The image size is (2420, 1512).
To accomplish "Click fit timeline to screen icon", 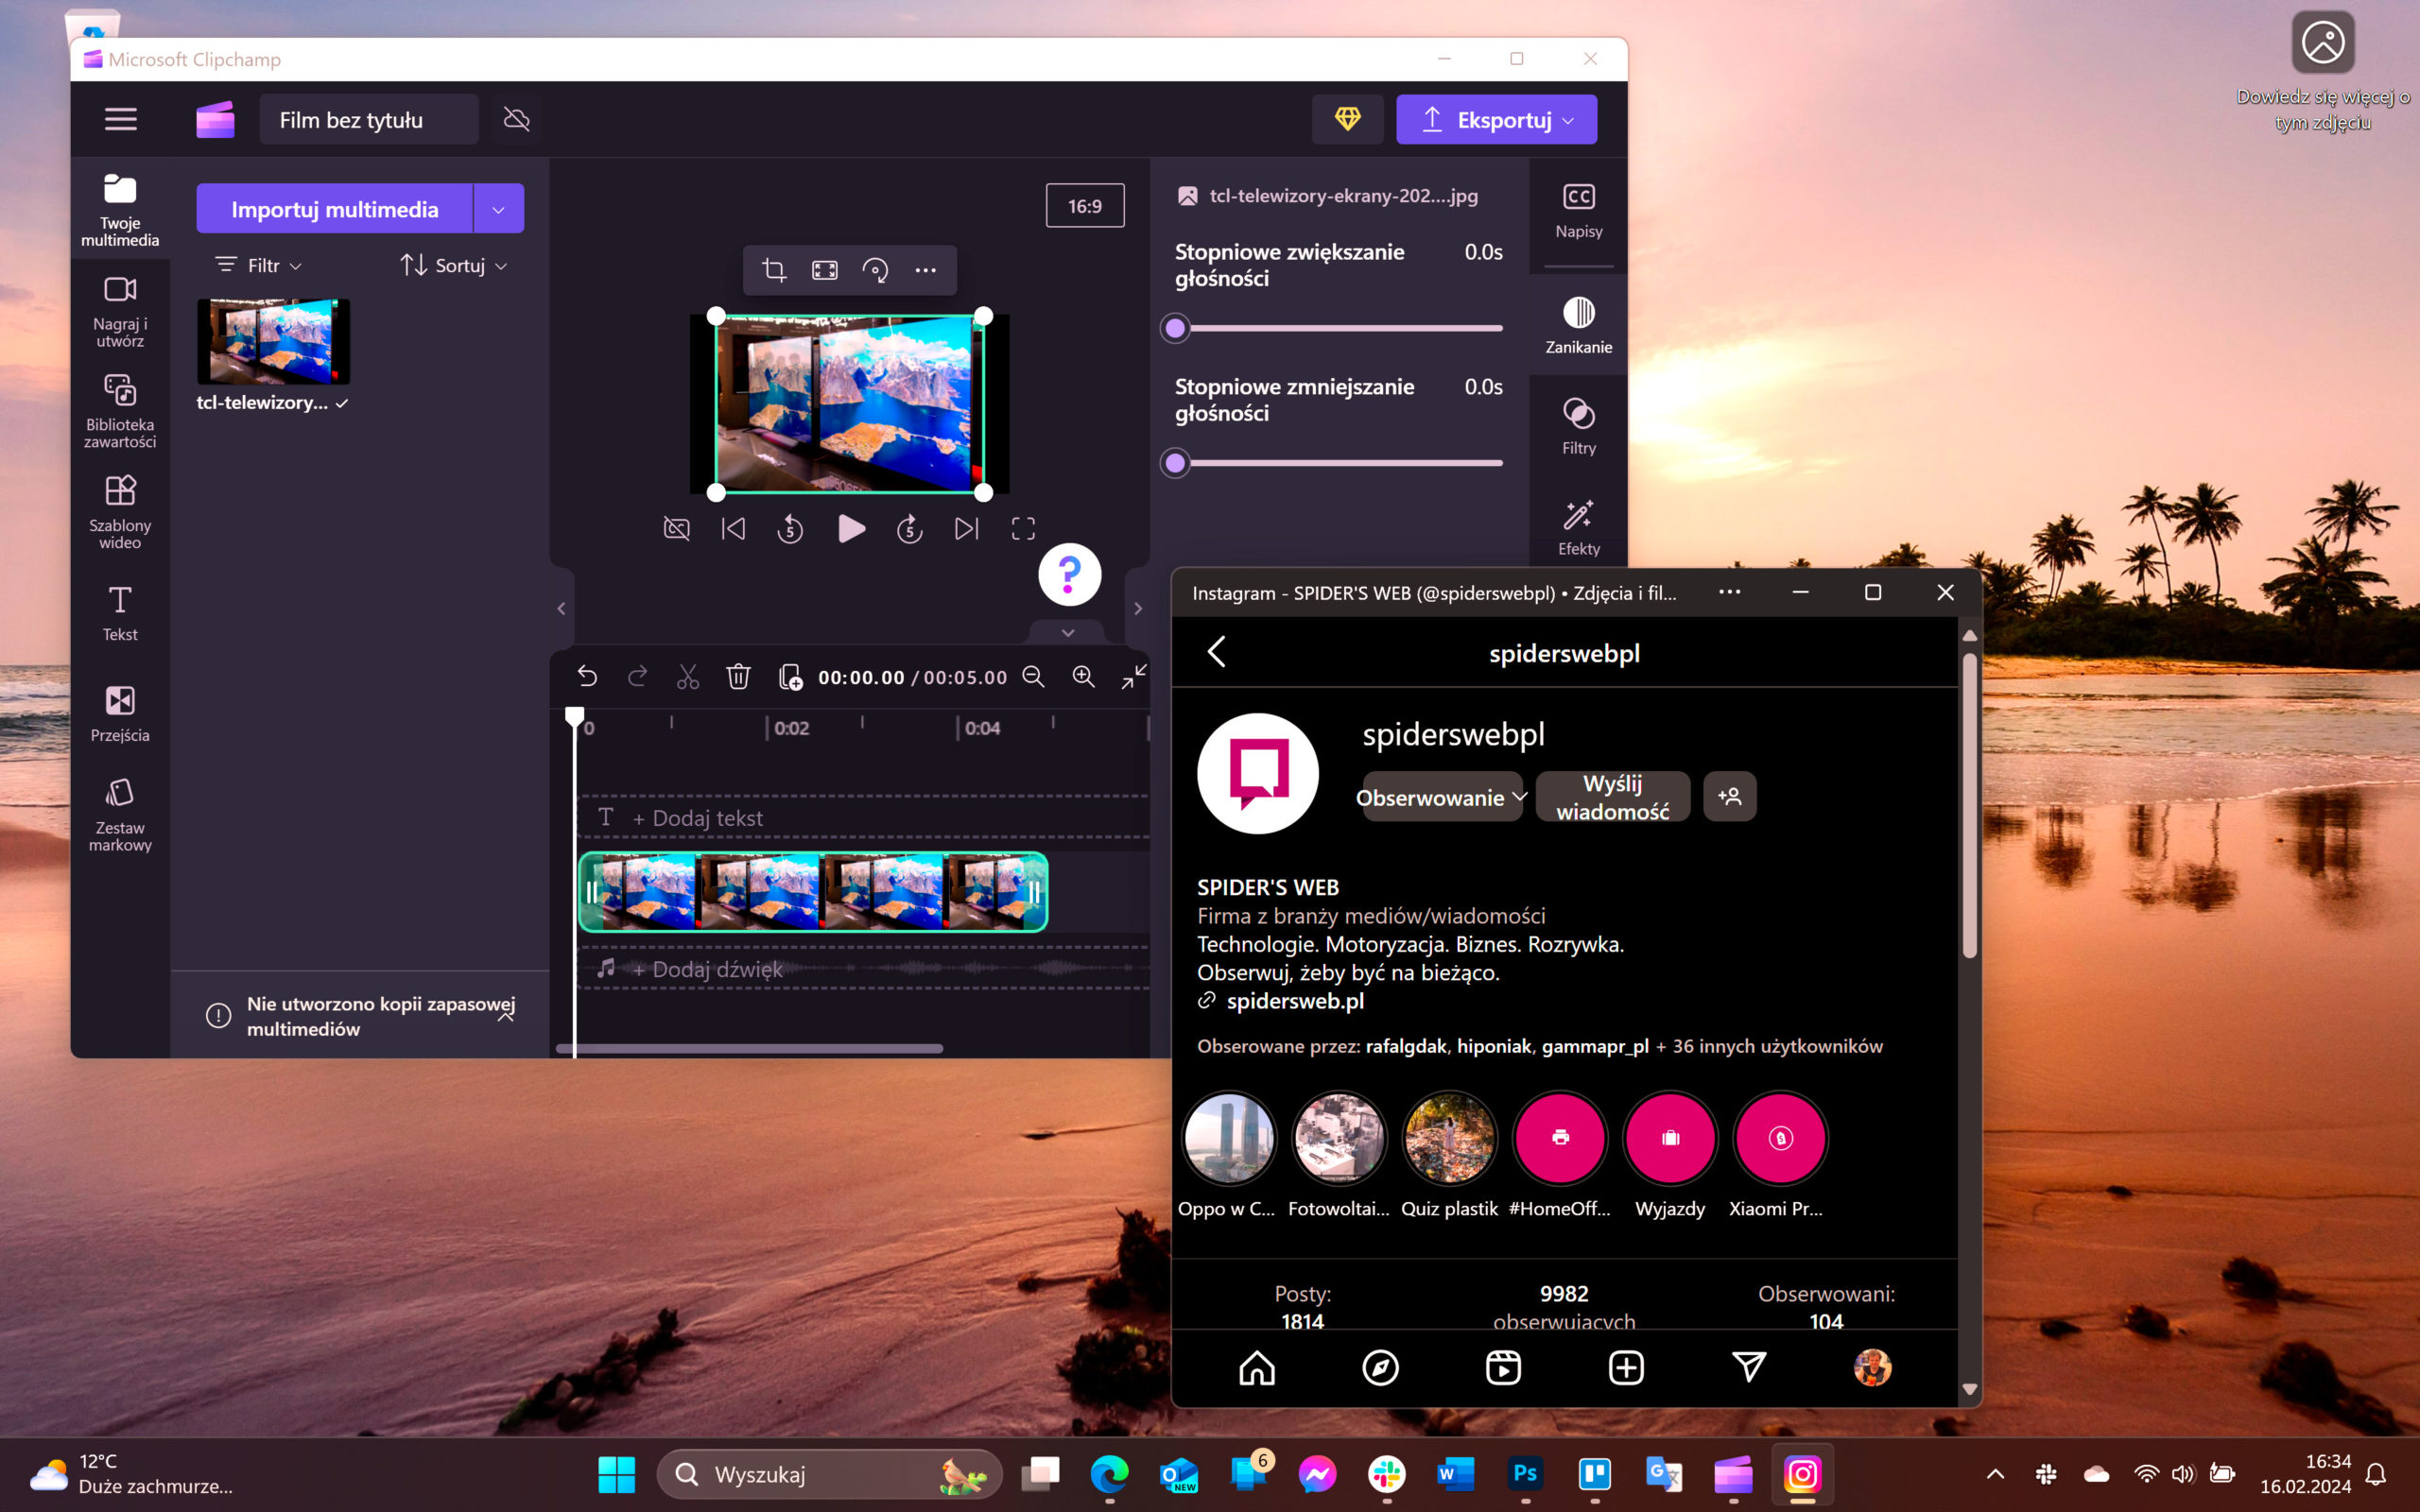I will pos(1134,677).
